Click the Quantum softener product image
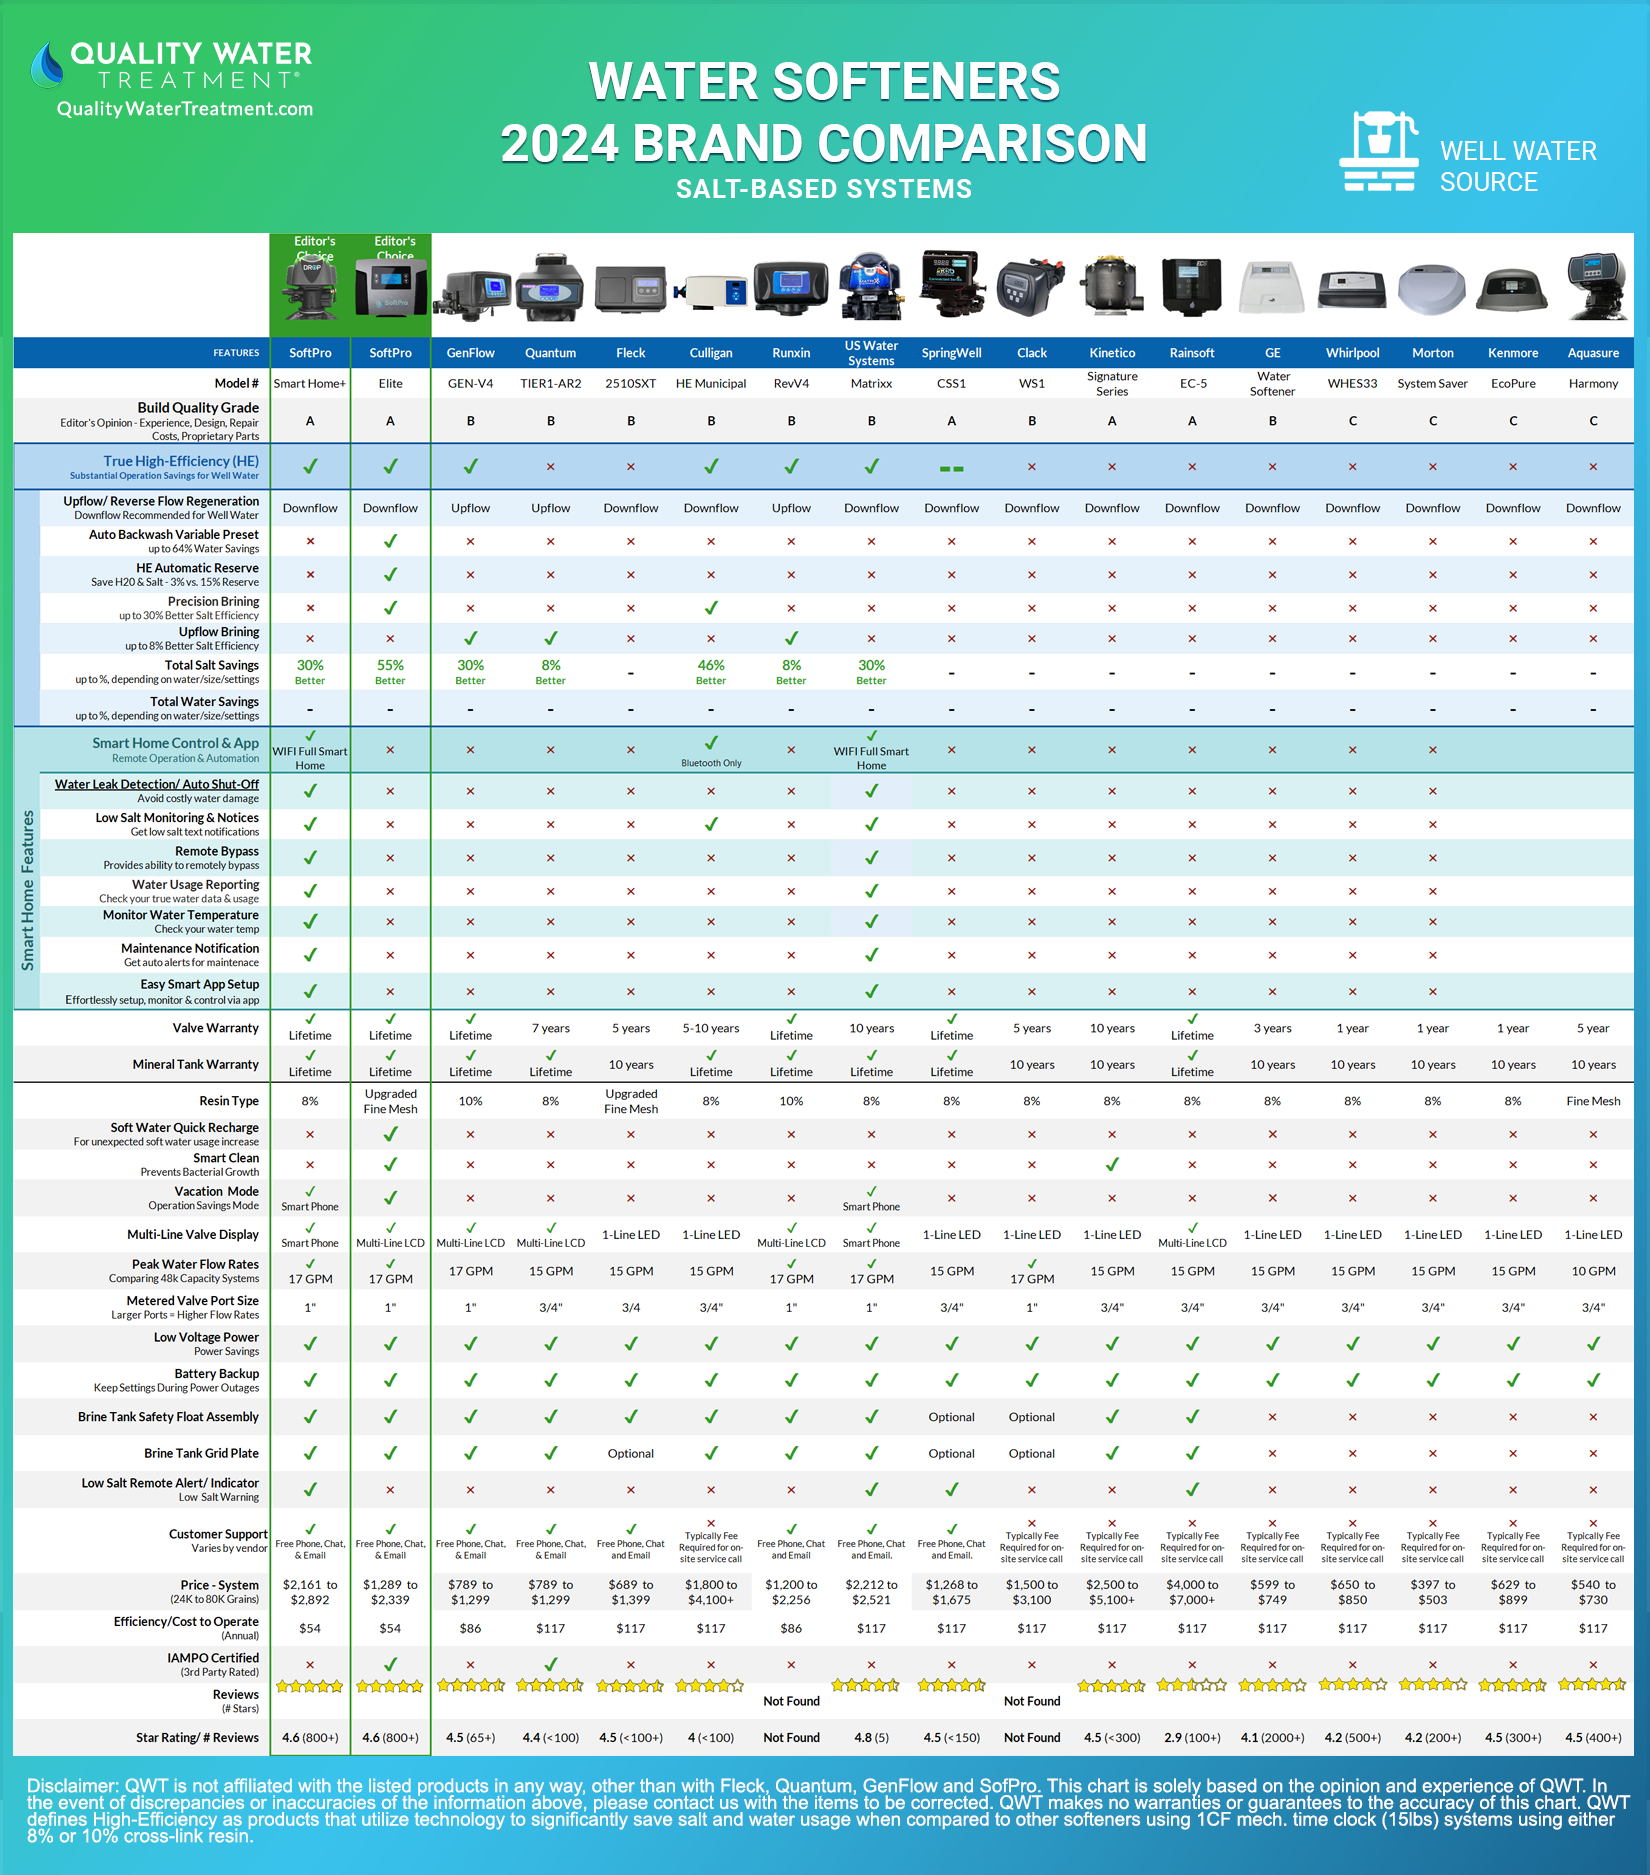This screenshot has height=1875, width=1650. tap(550, 286)
